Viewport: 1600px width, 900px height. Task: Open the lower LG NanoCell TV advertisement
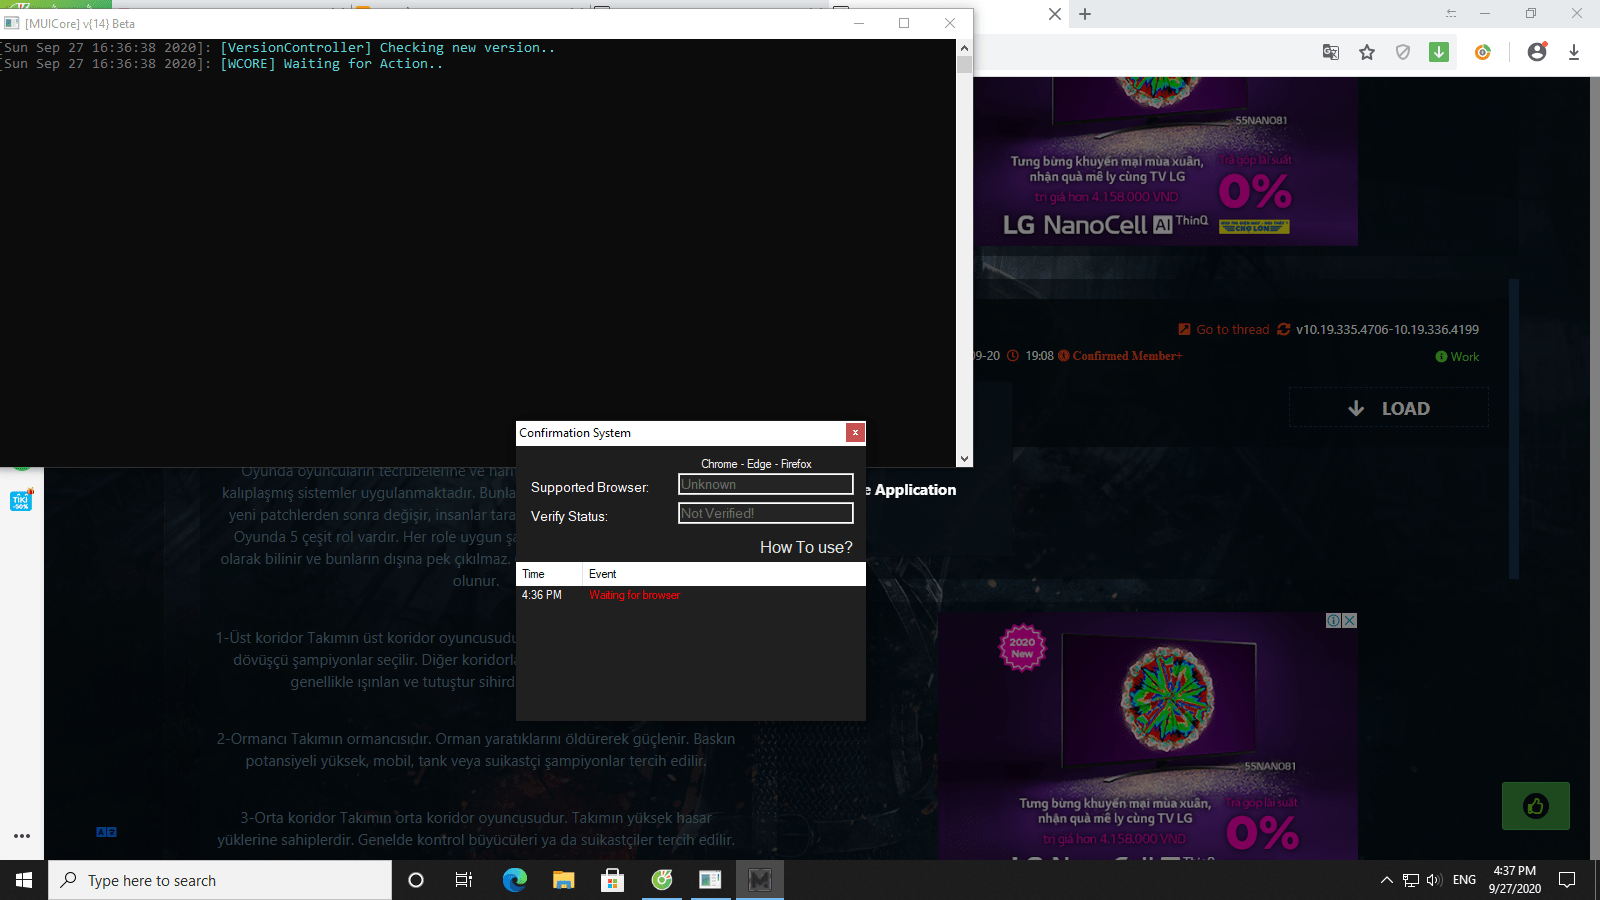(1148, 736)
